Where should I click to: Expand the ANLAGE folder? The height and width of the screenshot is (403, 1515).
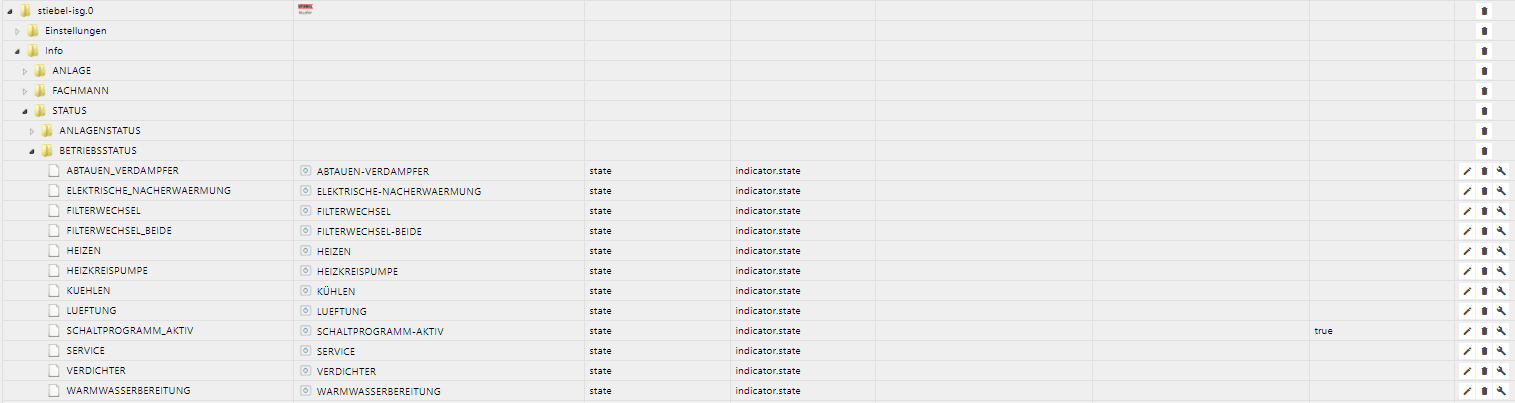(x=25, y=71)
